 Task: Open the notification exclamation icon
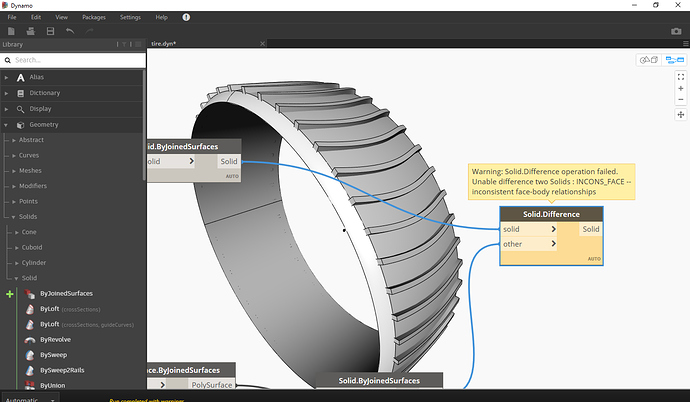point(186,17)
